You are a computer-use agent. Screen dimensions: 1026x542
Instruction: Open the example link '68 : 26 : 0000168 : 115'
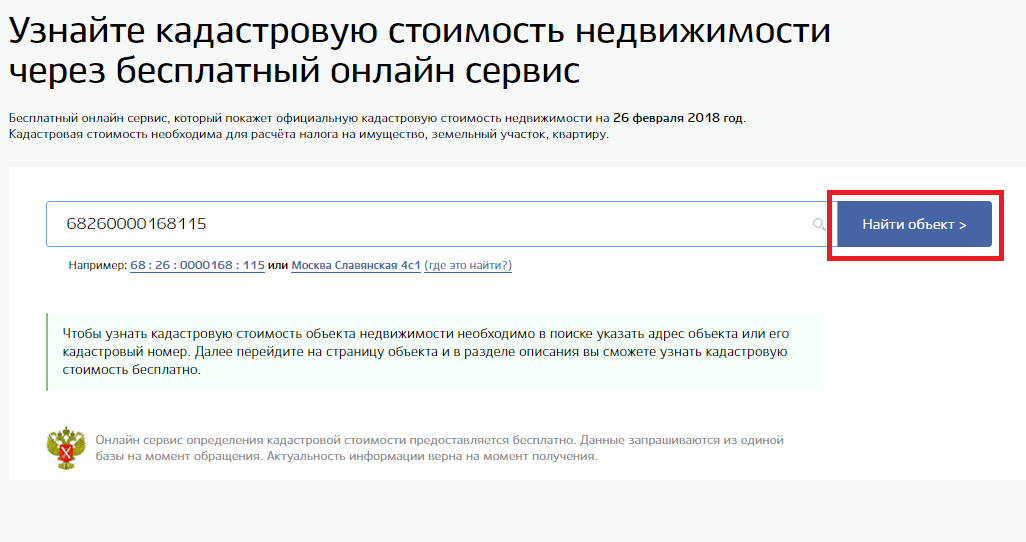pos(198,265)
